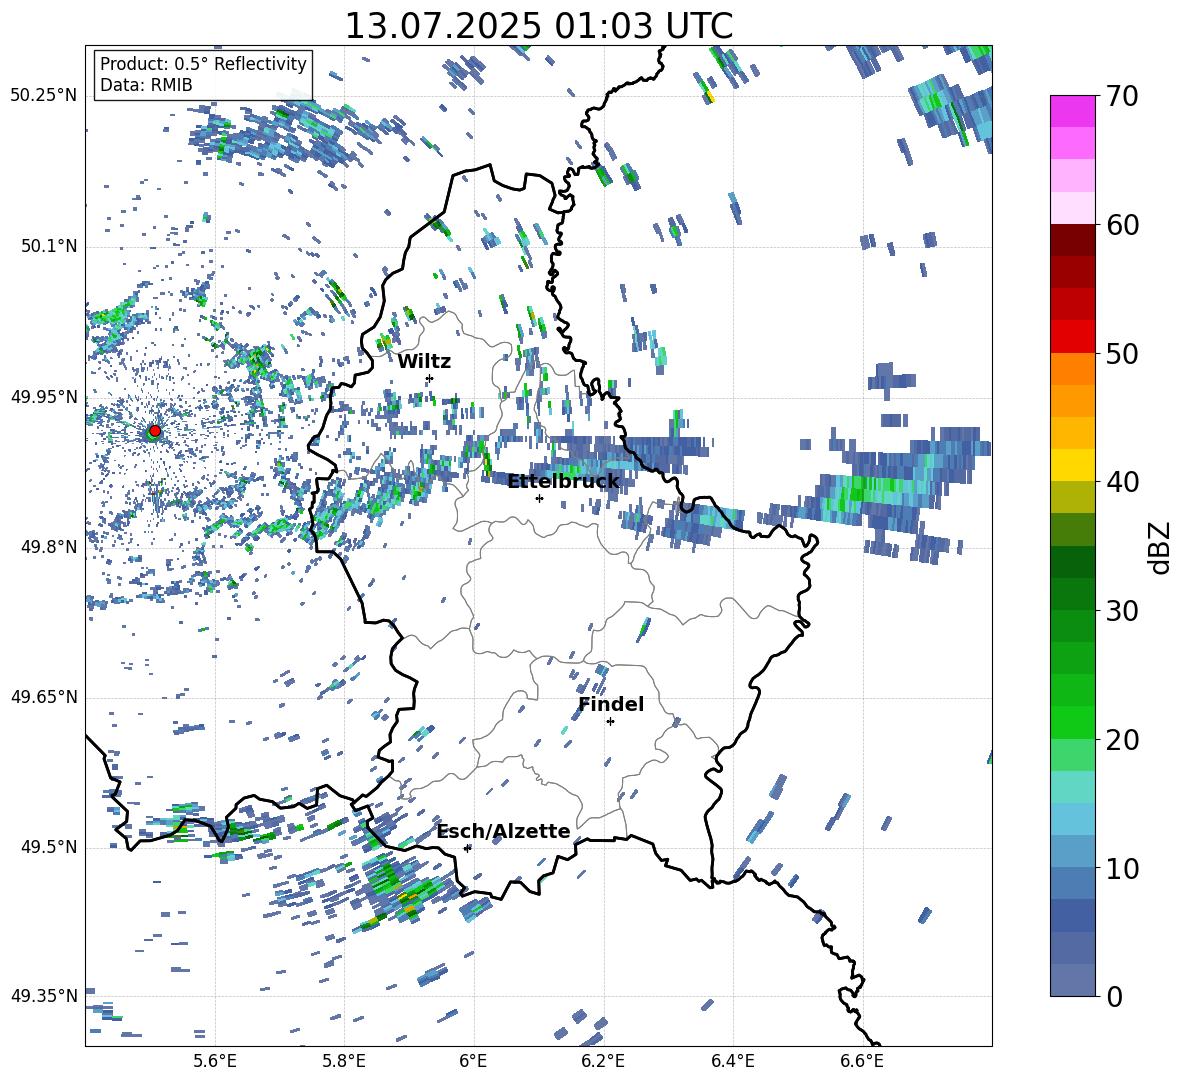This screenshot has height=1081, width=1184.
Task: Click the 6.2°E longitude label
Action: 603,1061
